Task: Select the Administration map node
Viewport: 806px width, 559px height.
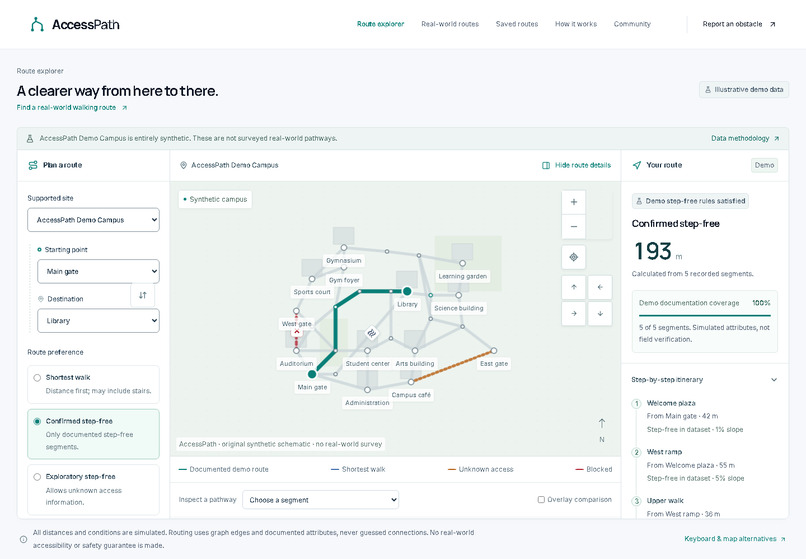Action: pyautogui.click(x=367, y=390)
